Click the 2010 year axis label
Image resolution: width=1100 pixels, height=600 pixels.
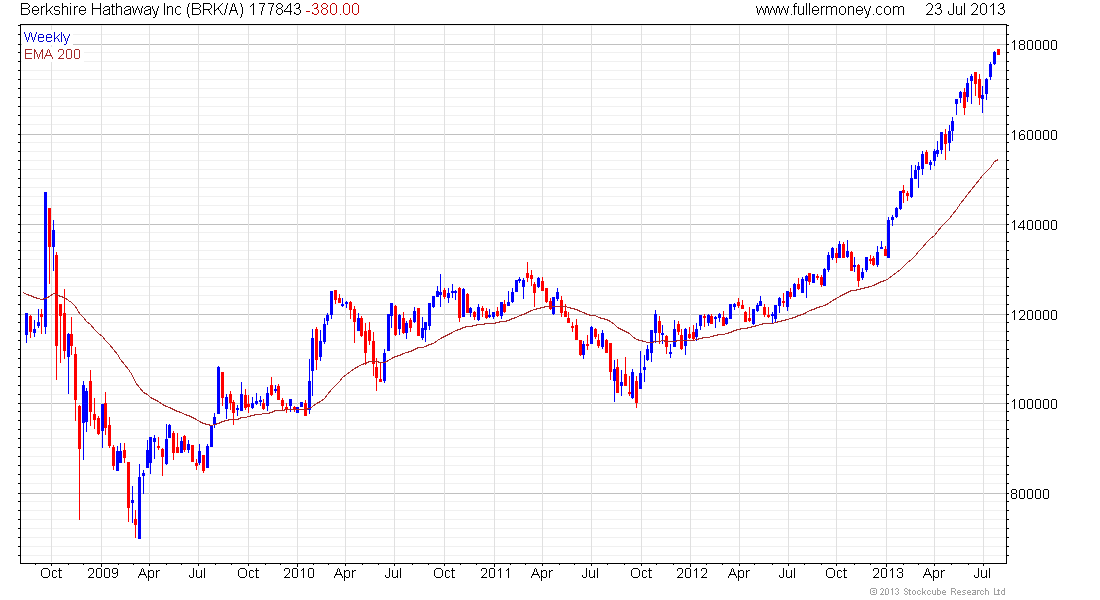tap(299, 573)
